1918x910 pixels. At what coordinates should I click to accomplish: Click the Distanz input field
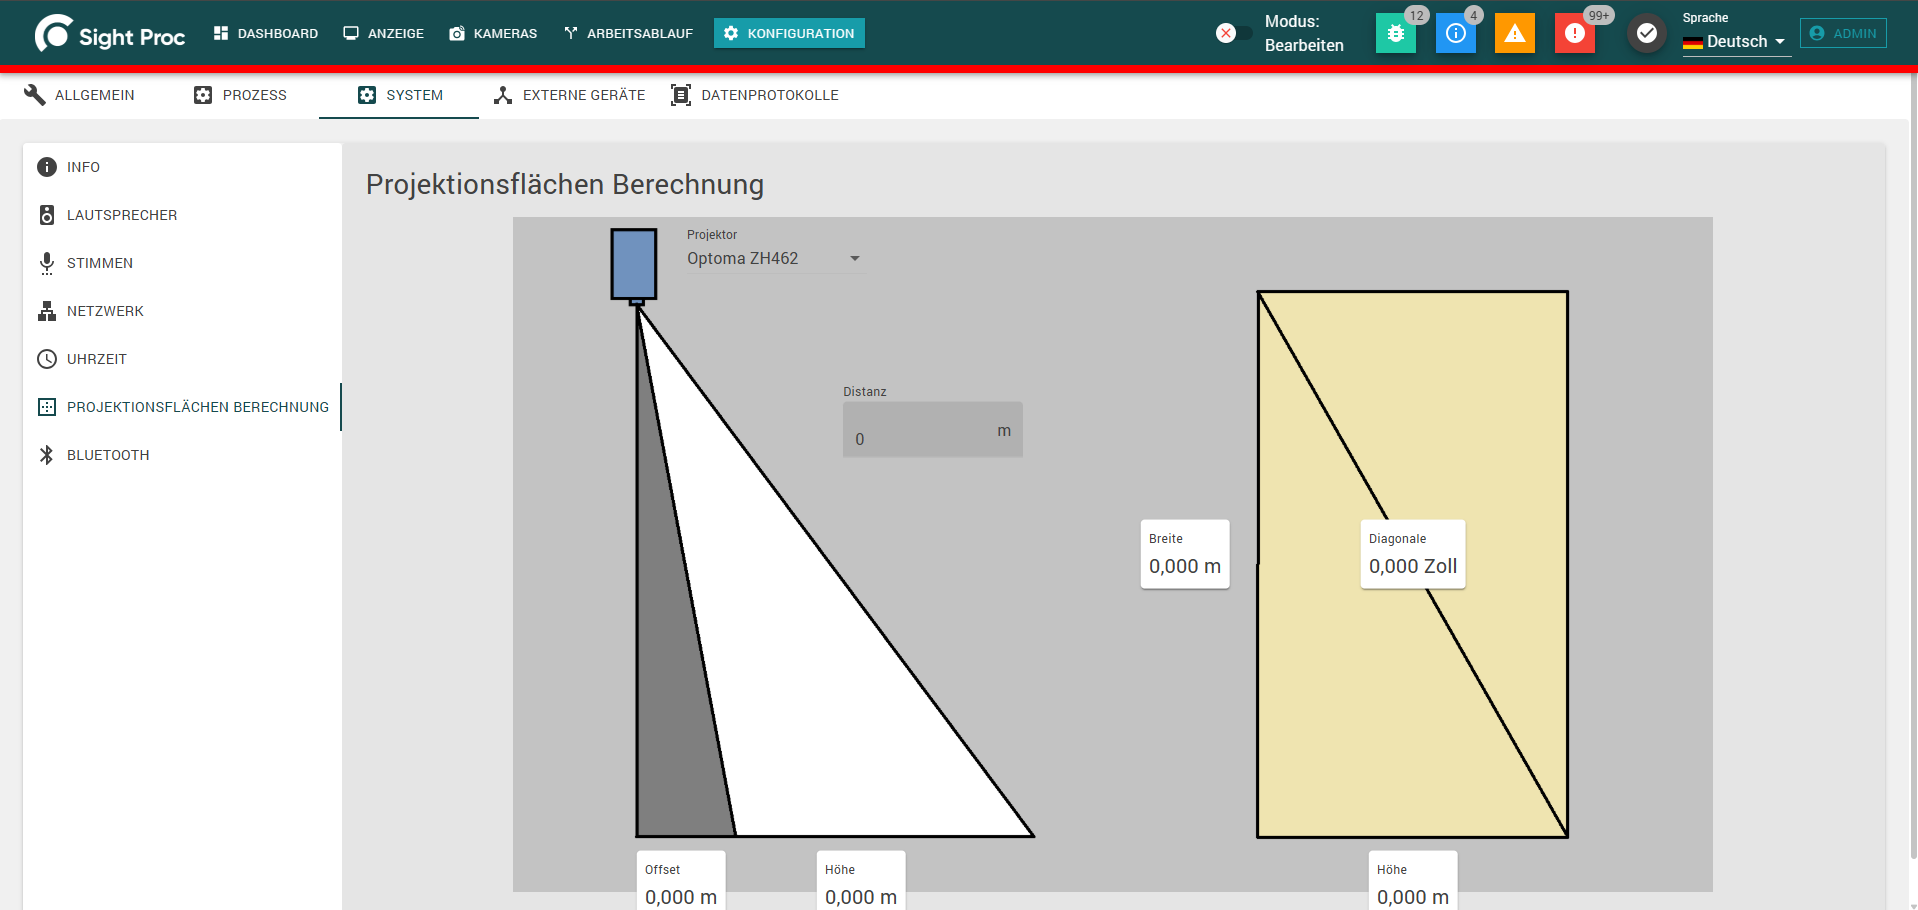point(932,430)
